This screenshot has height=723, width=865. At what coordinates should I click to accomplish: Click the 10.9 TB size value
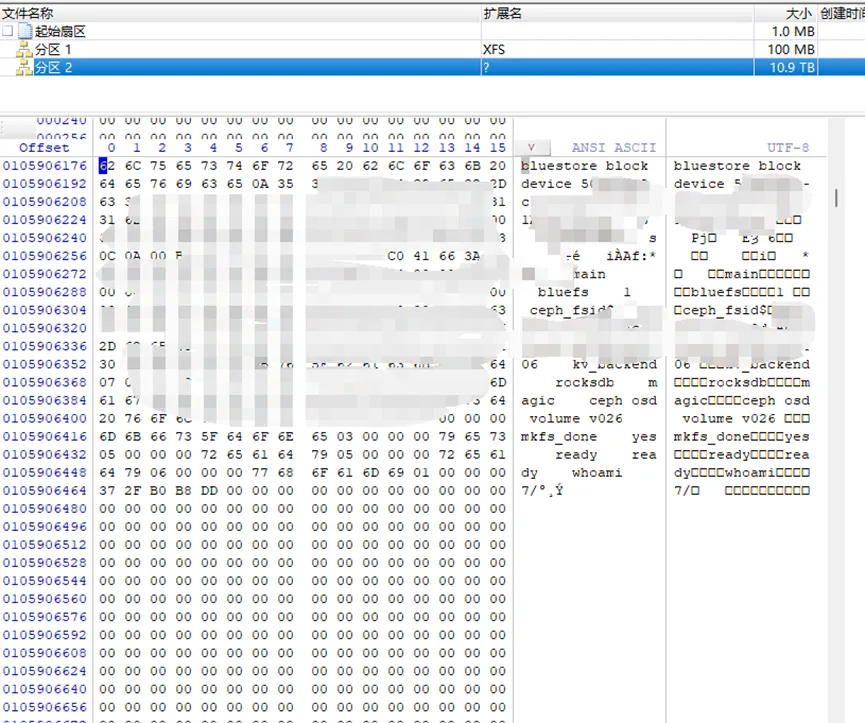tap(792, 68)
